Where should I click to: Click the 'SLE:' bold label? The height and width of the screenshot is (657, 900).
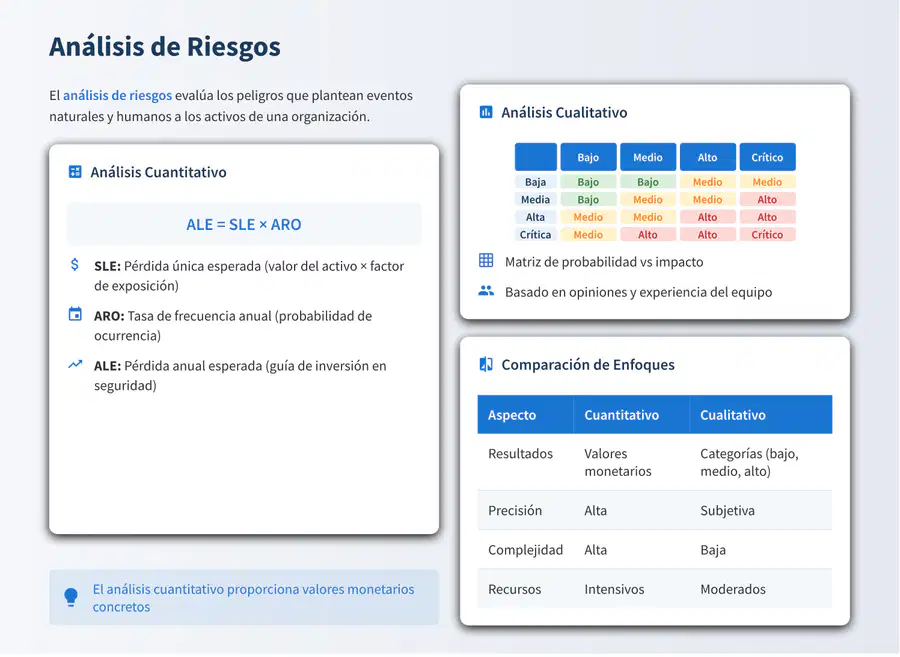(x=107, y=266)
